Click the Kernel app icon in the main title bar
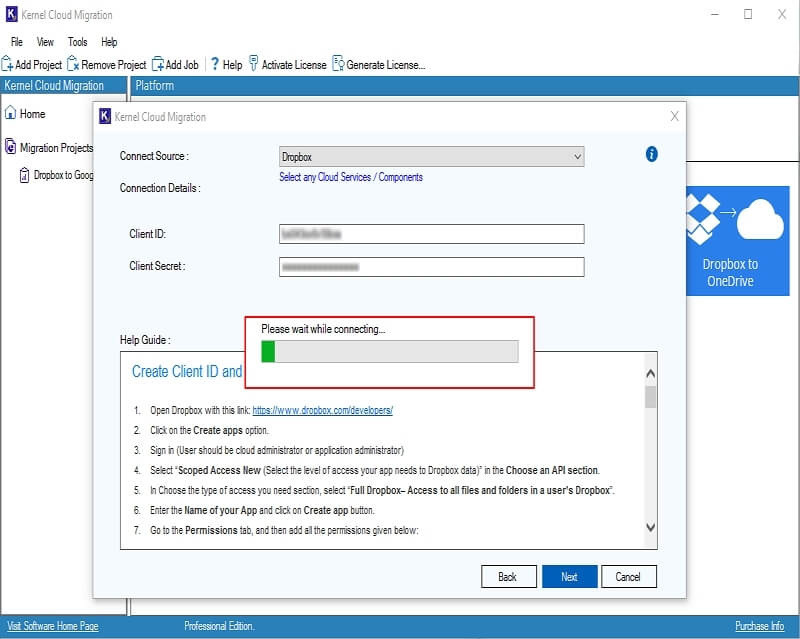The image size is (800, 639). [11, 14]
